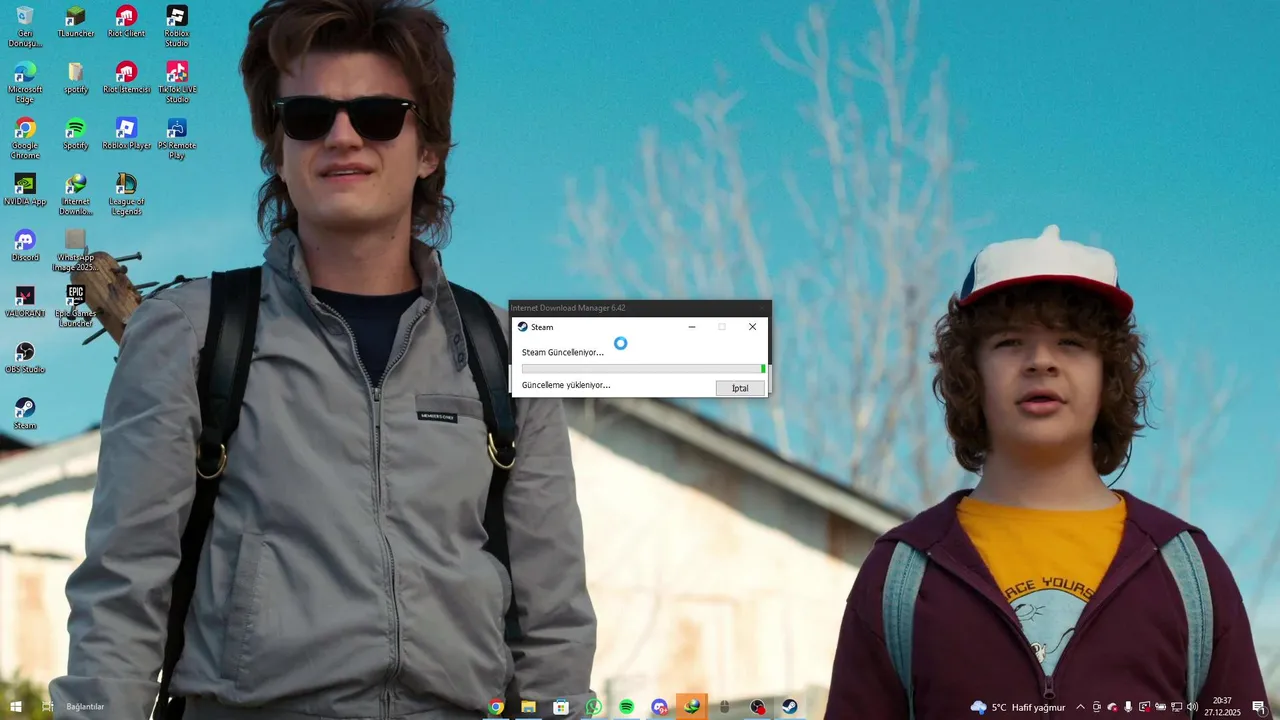Open Epic Games Launcher shortcut

tap(76, 306)
